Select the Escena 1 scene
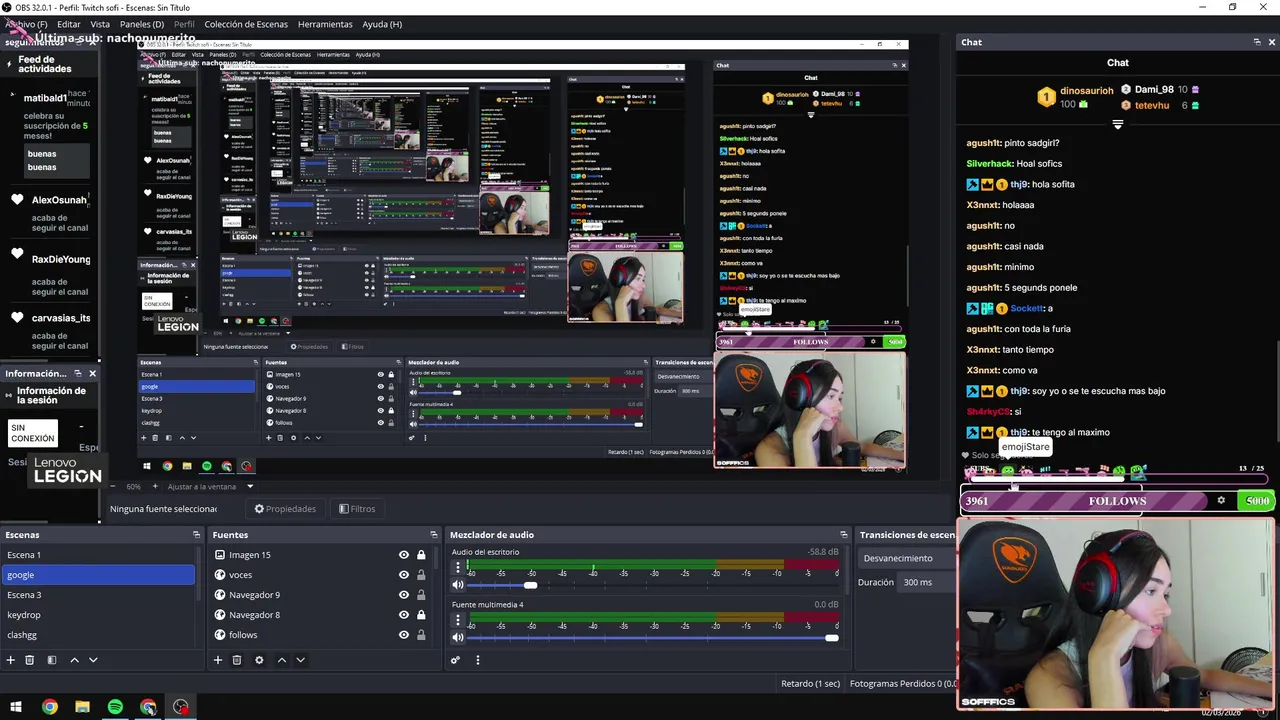 (x=98, y=555)
